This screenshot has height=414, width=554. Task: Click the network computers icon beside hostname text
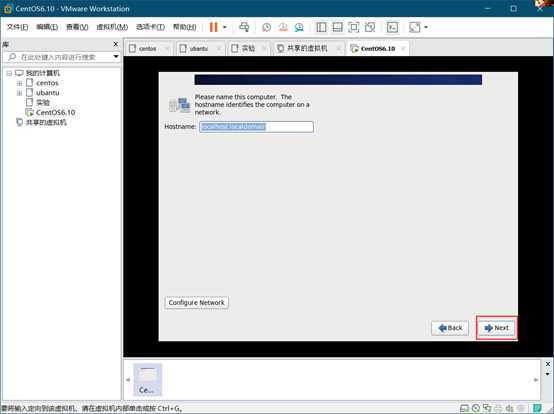click(179, 105)
